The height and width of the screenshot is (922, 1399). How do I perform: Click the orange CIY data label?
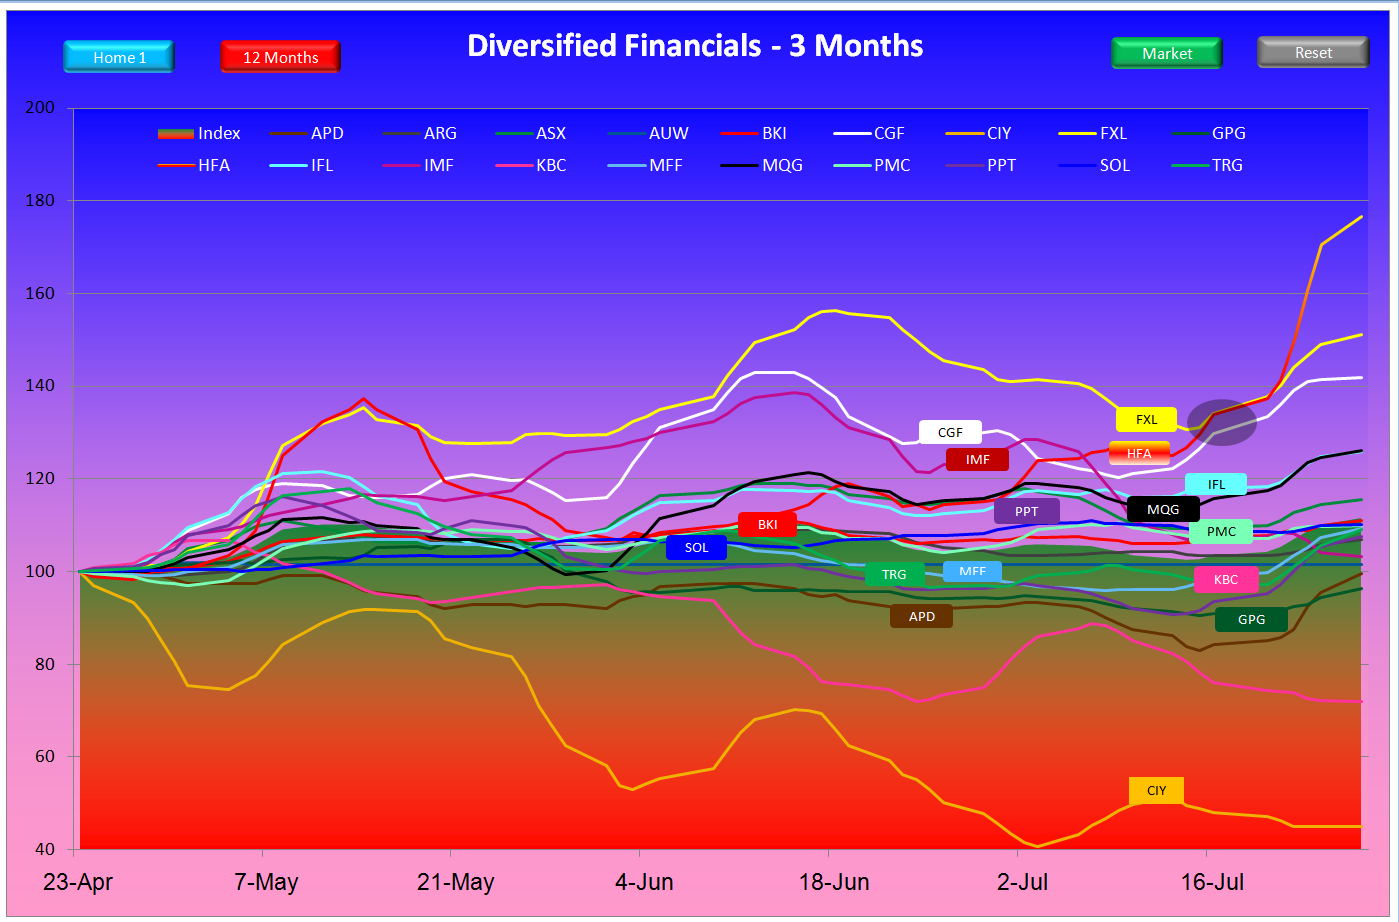click(1156, 790)
